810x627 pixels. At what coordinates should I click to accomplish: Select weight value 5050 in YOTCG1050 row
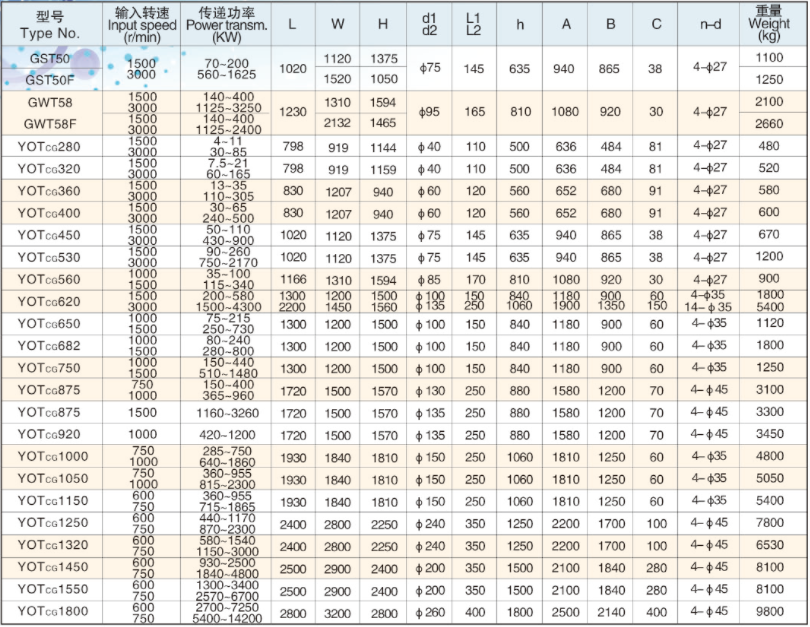click(x=770, y=479)
